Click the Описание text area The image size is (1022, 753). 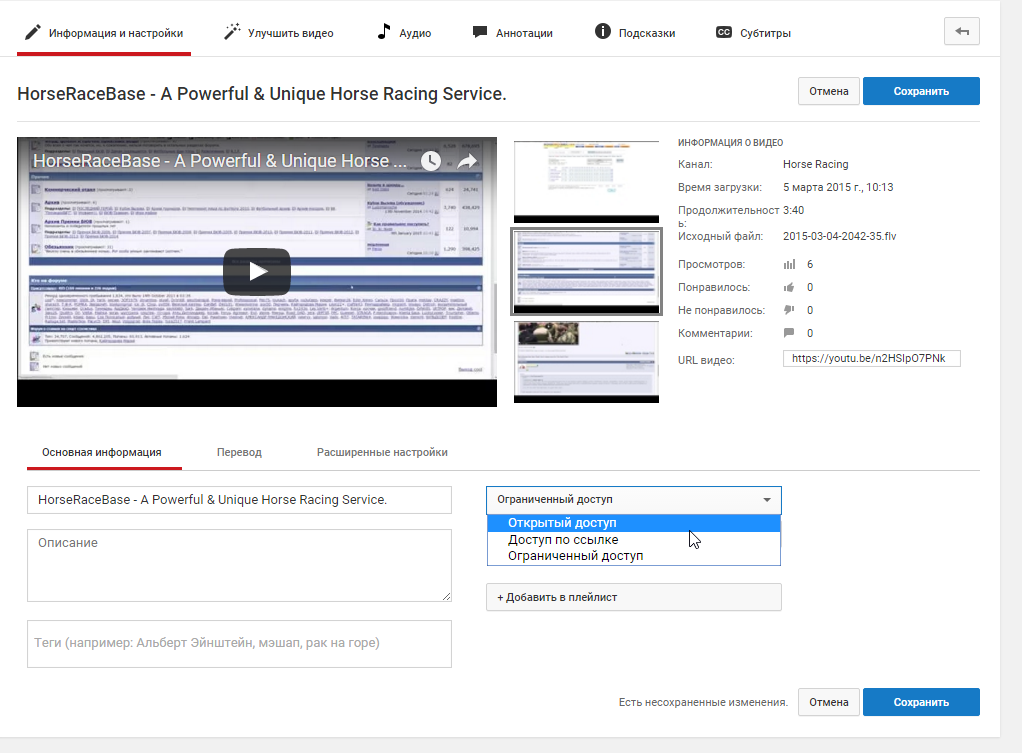coord(239,565)
